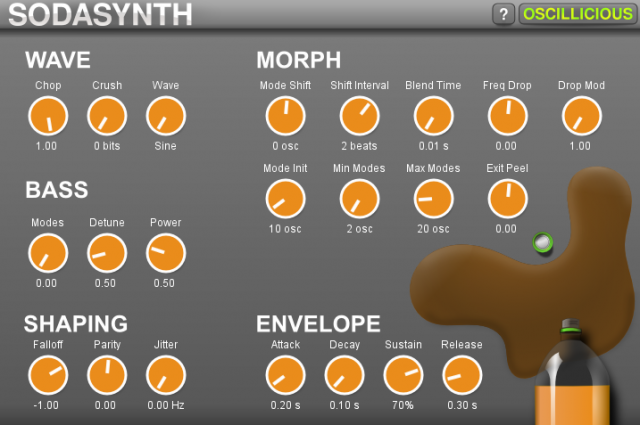
Task: Click the question mark help button
Action: [x=503, y=14]
